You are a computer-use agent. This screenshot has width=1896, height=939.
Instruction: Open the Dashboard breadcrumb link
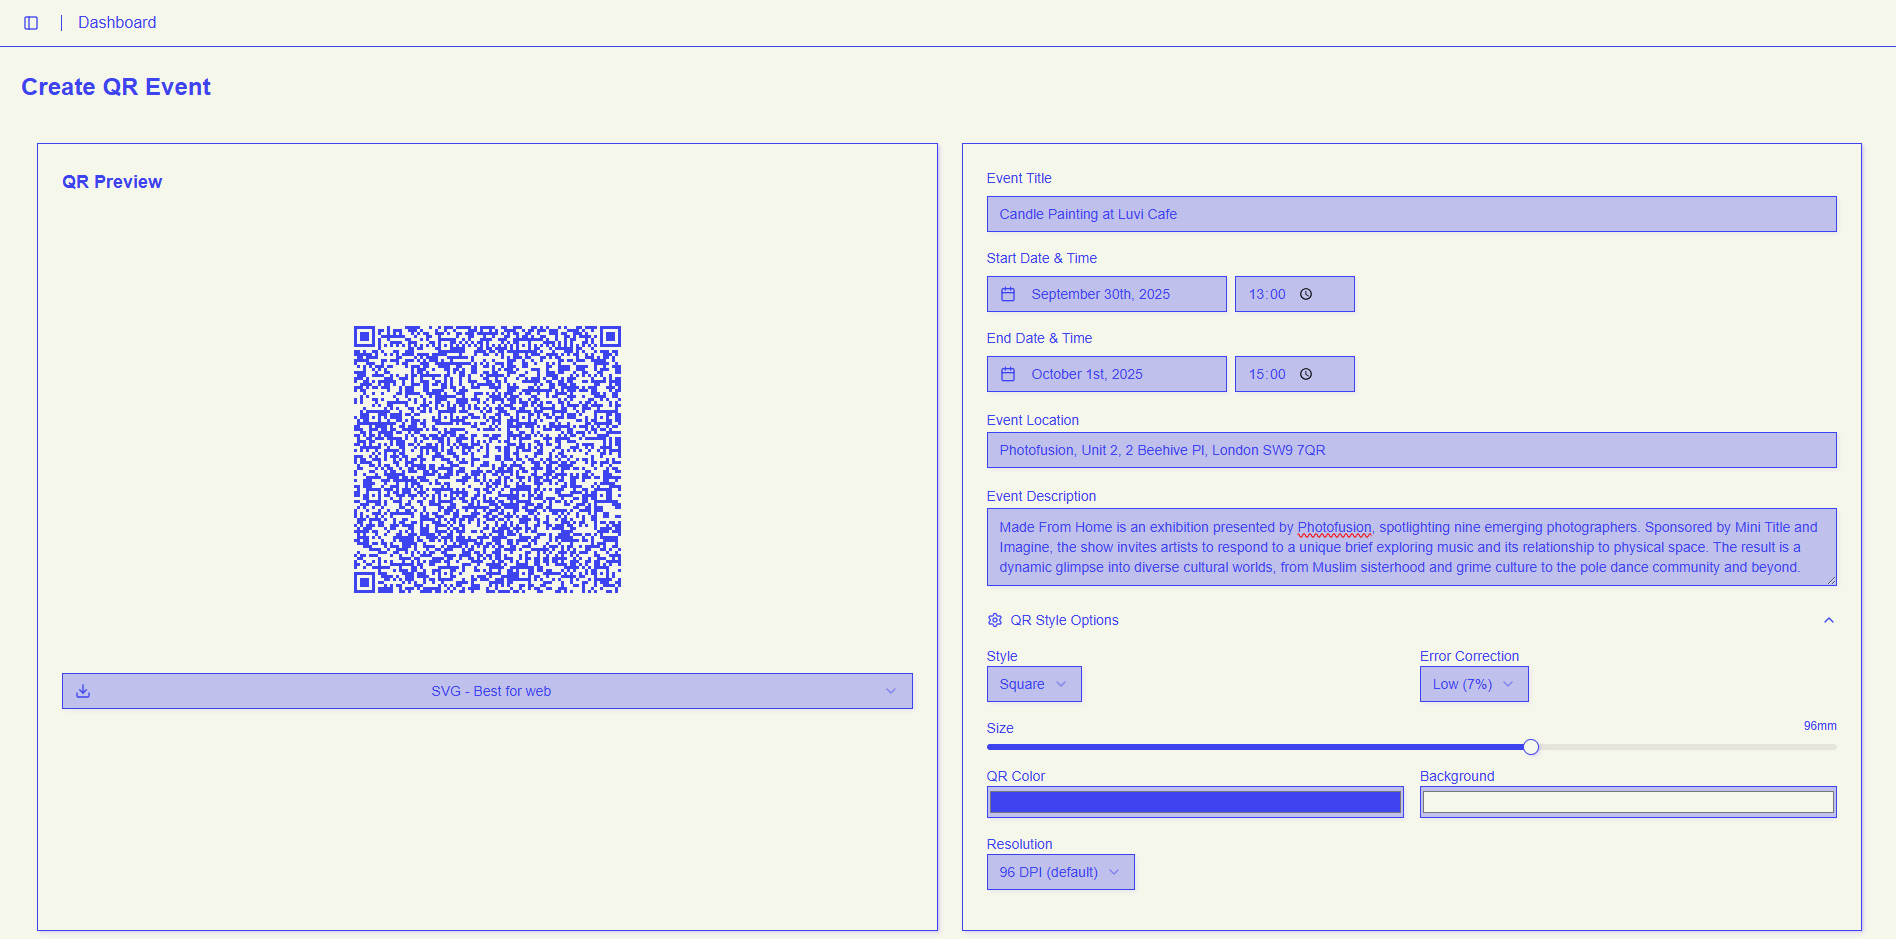(x=117, y=22)
